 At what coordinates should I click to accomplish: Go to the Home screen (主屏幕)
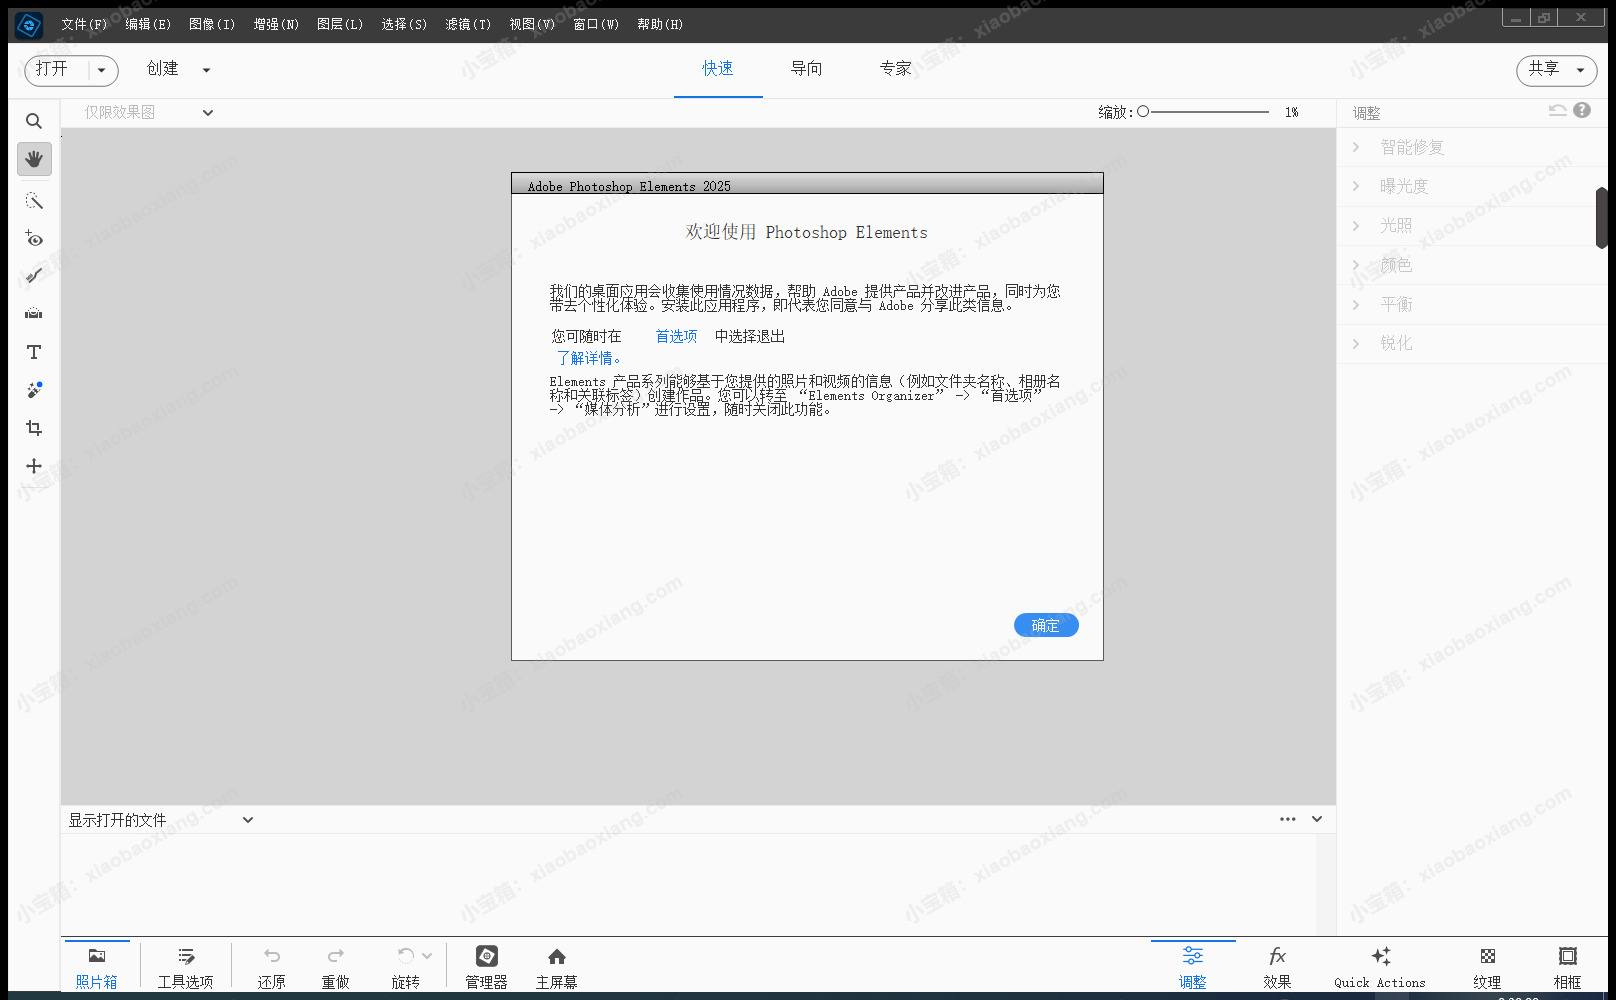click(556, 967)
